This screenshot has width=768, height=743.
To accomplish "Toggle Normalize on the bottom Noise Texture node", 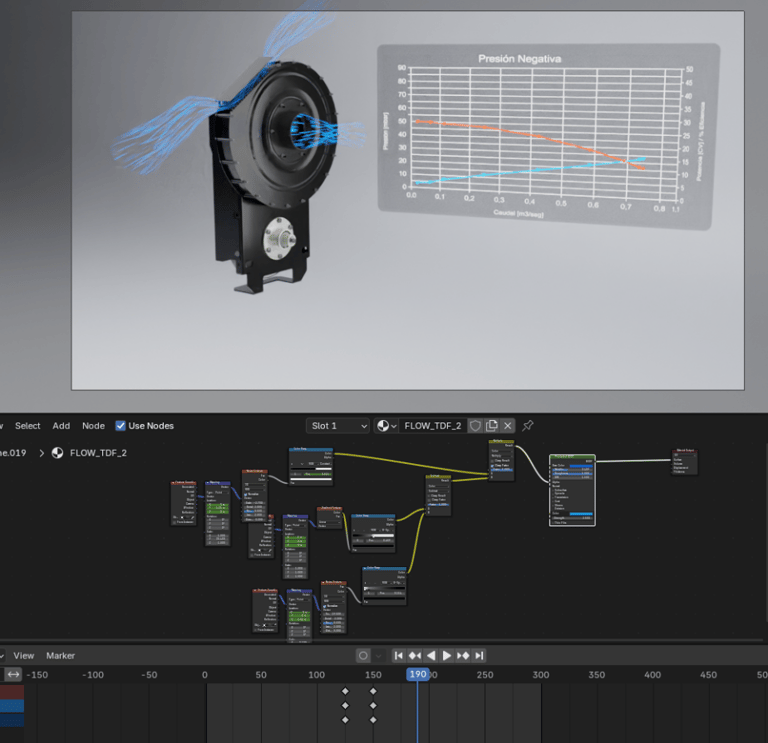I will point(325,605).
